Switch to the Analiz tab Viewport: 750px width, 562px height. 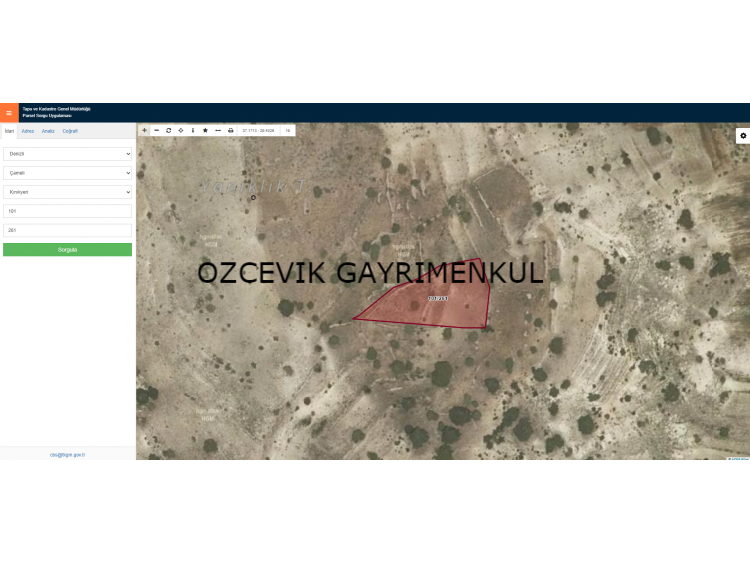48,131
